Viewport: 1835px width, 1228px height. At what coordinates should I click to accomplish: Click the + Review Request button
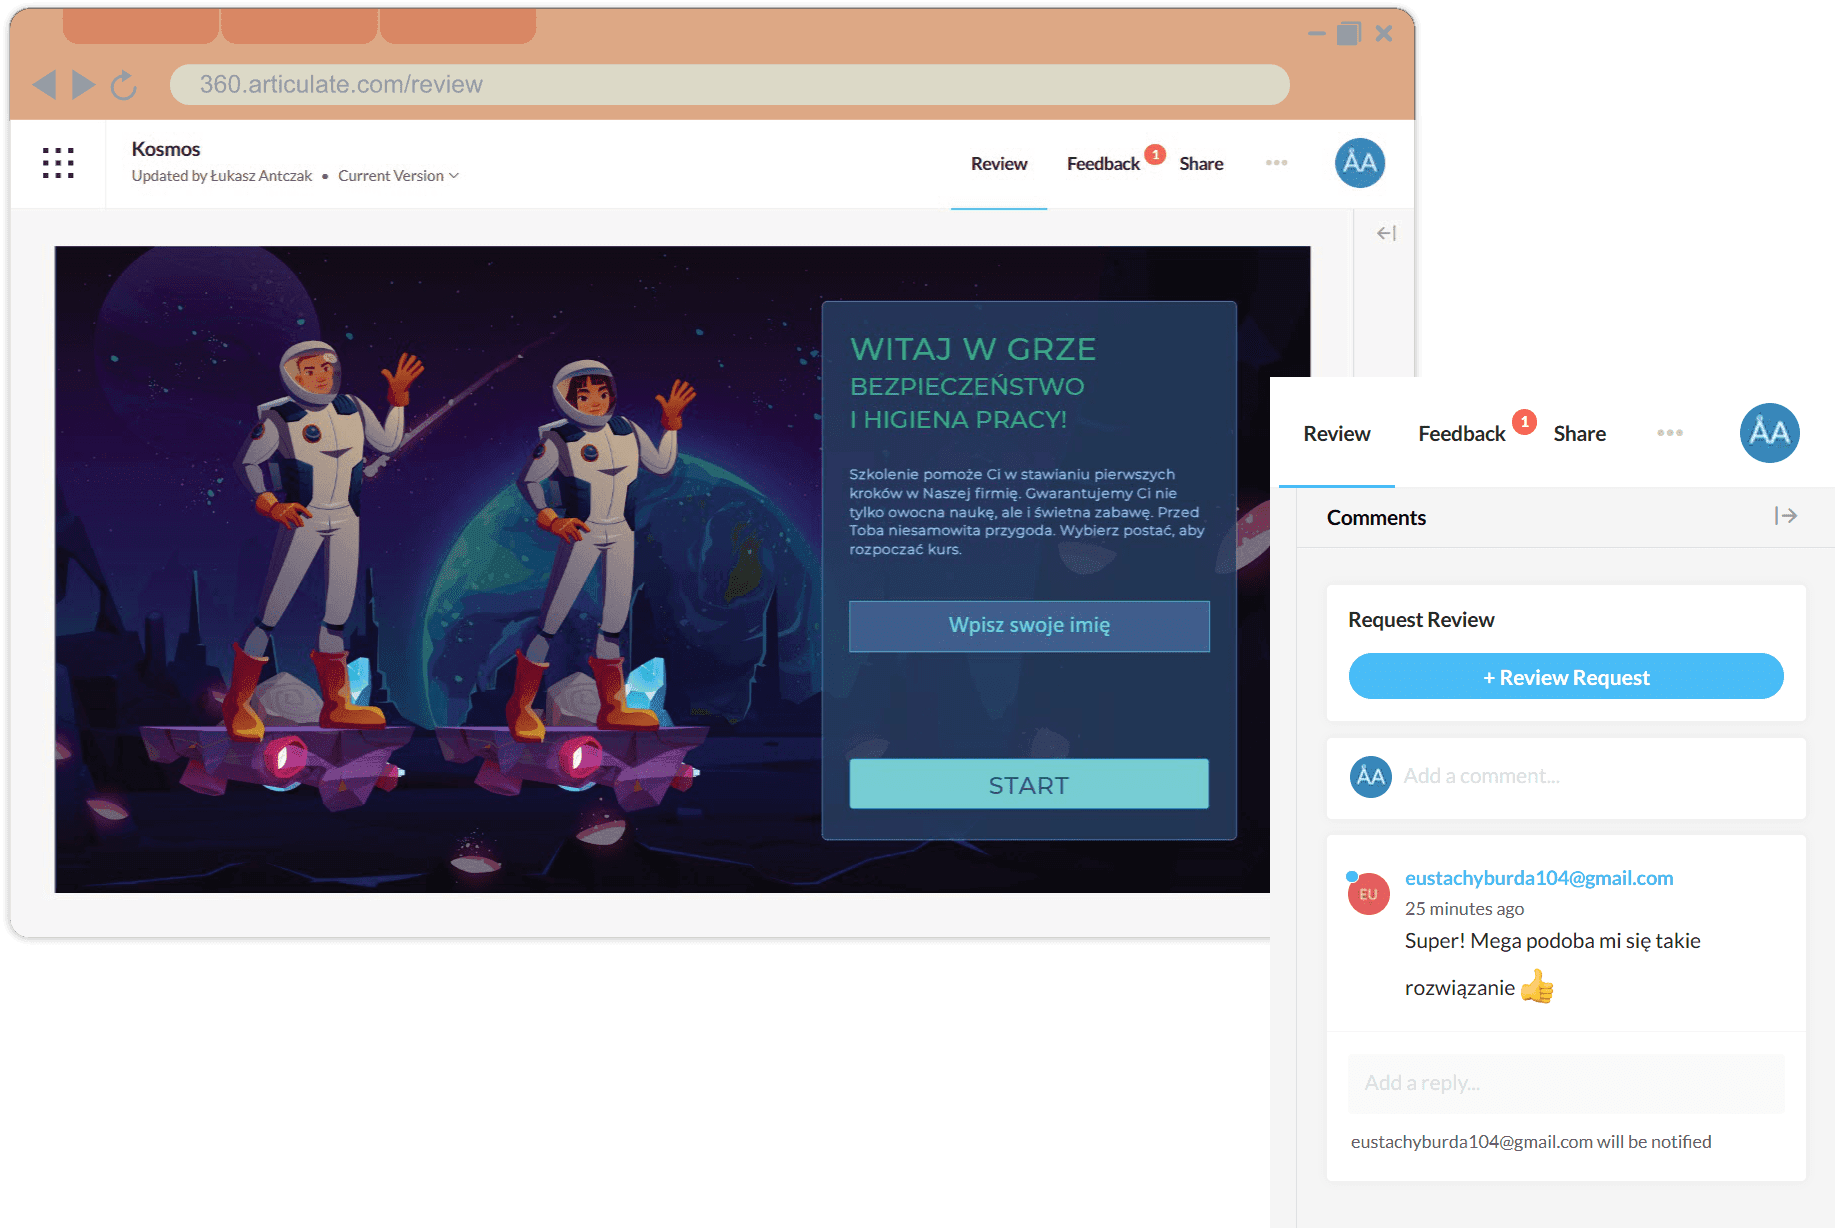1565,677
